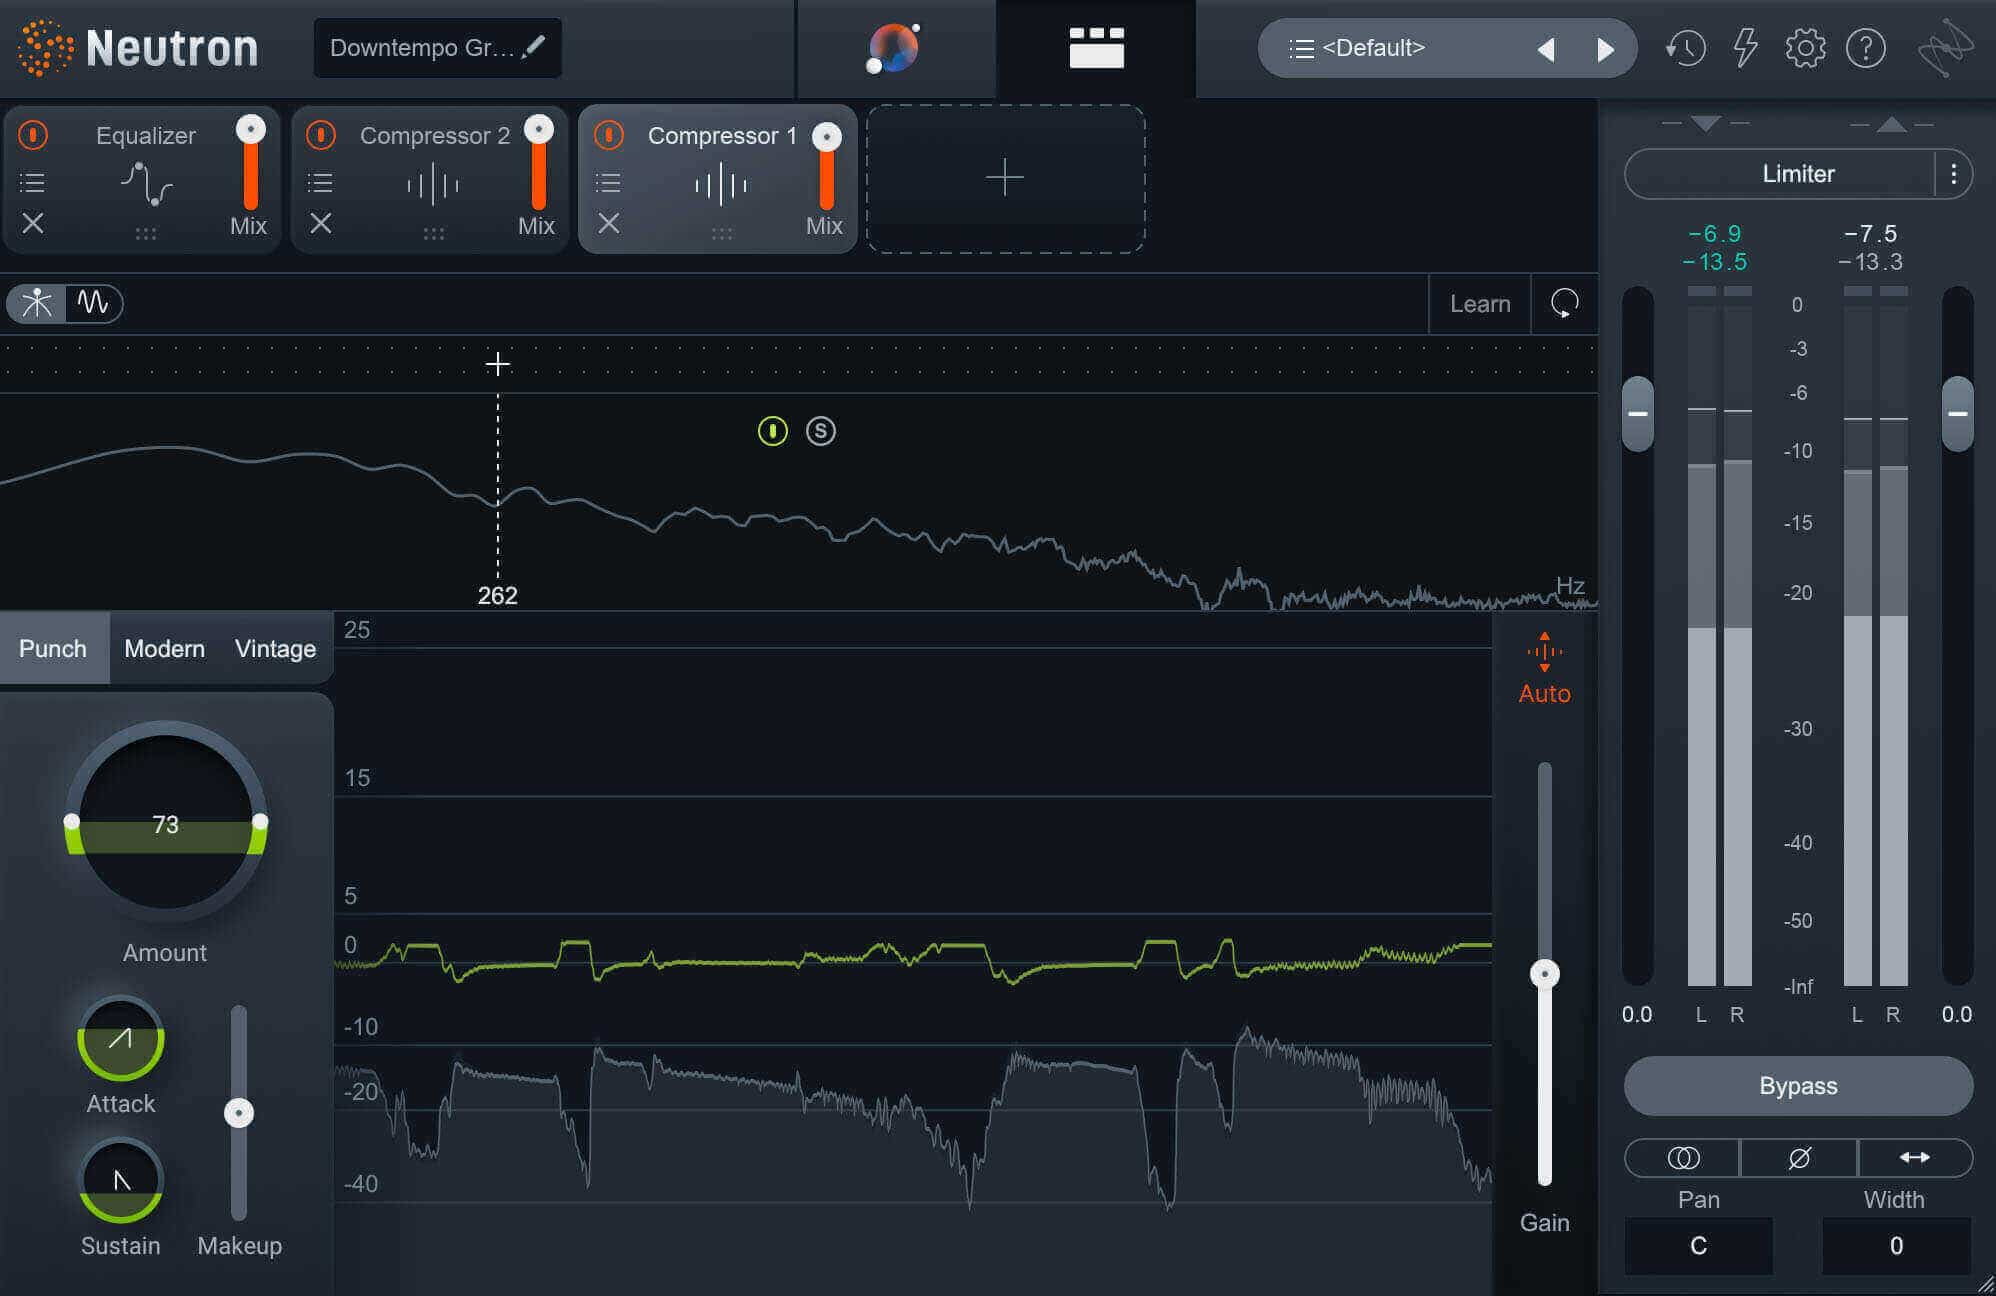Click the Bypass button
Viewport: 1996px width, 1296px height.
click(1798, 1086)
